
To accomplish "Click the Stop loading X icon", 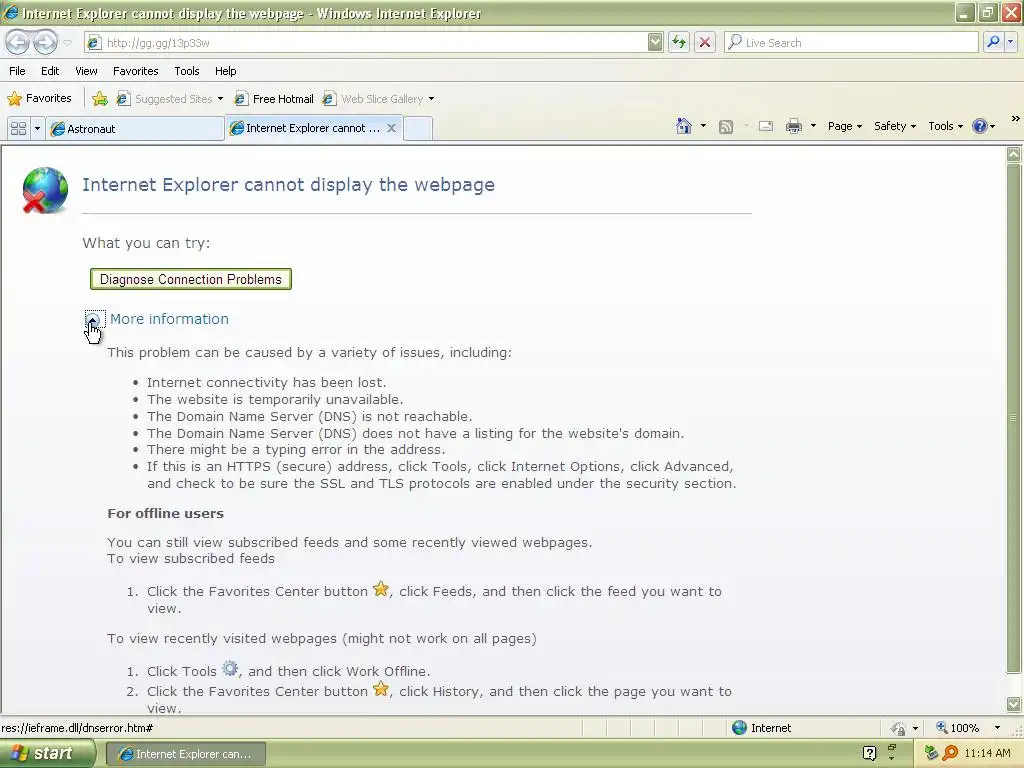I will click(705, 42).
